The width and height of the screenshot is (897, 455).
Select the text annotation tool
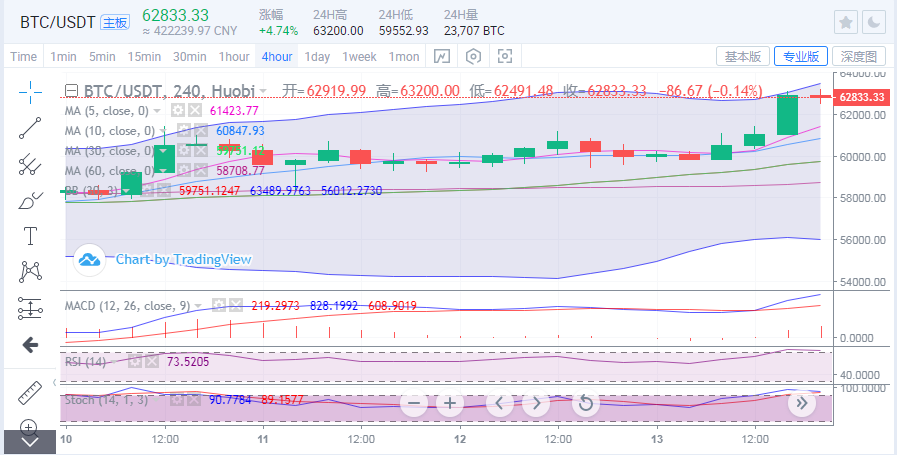pyautogui.click(x=29, y=236)
